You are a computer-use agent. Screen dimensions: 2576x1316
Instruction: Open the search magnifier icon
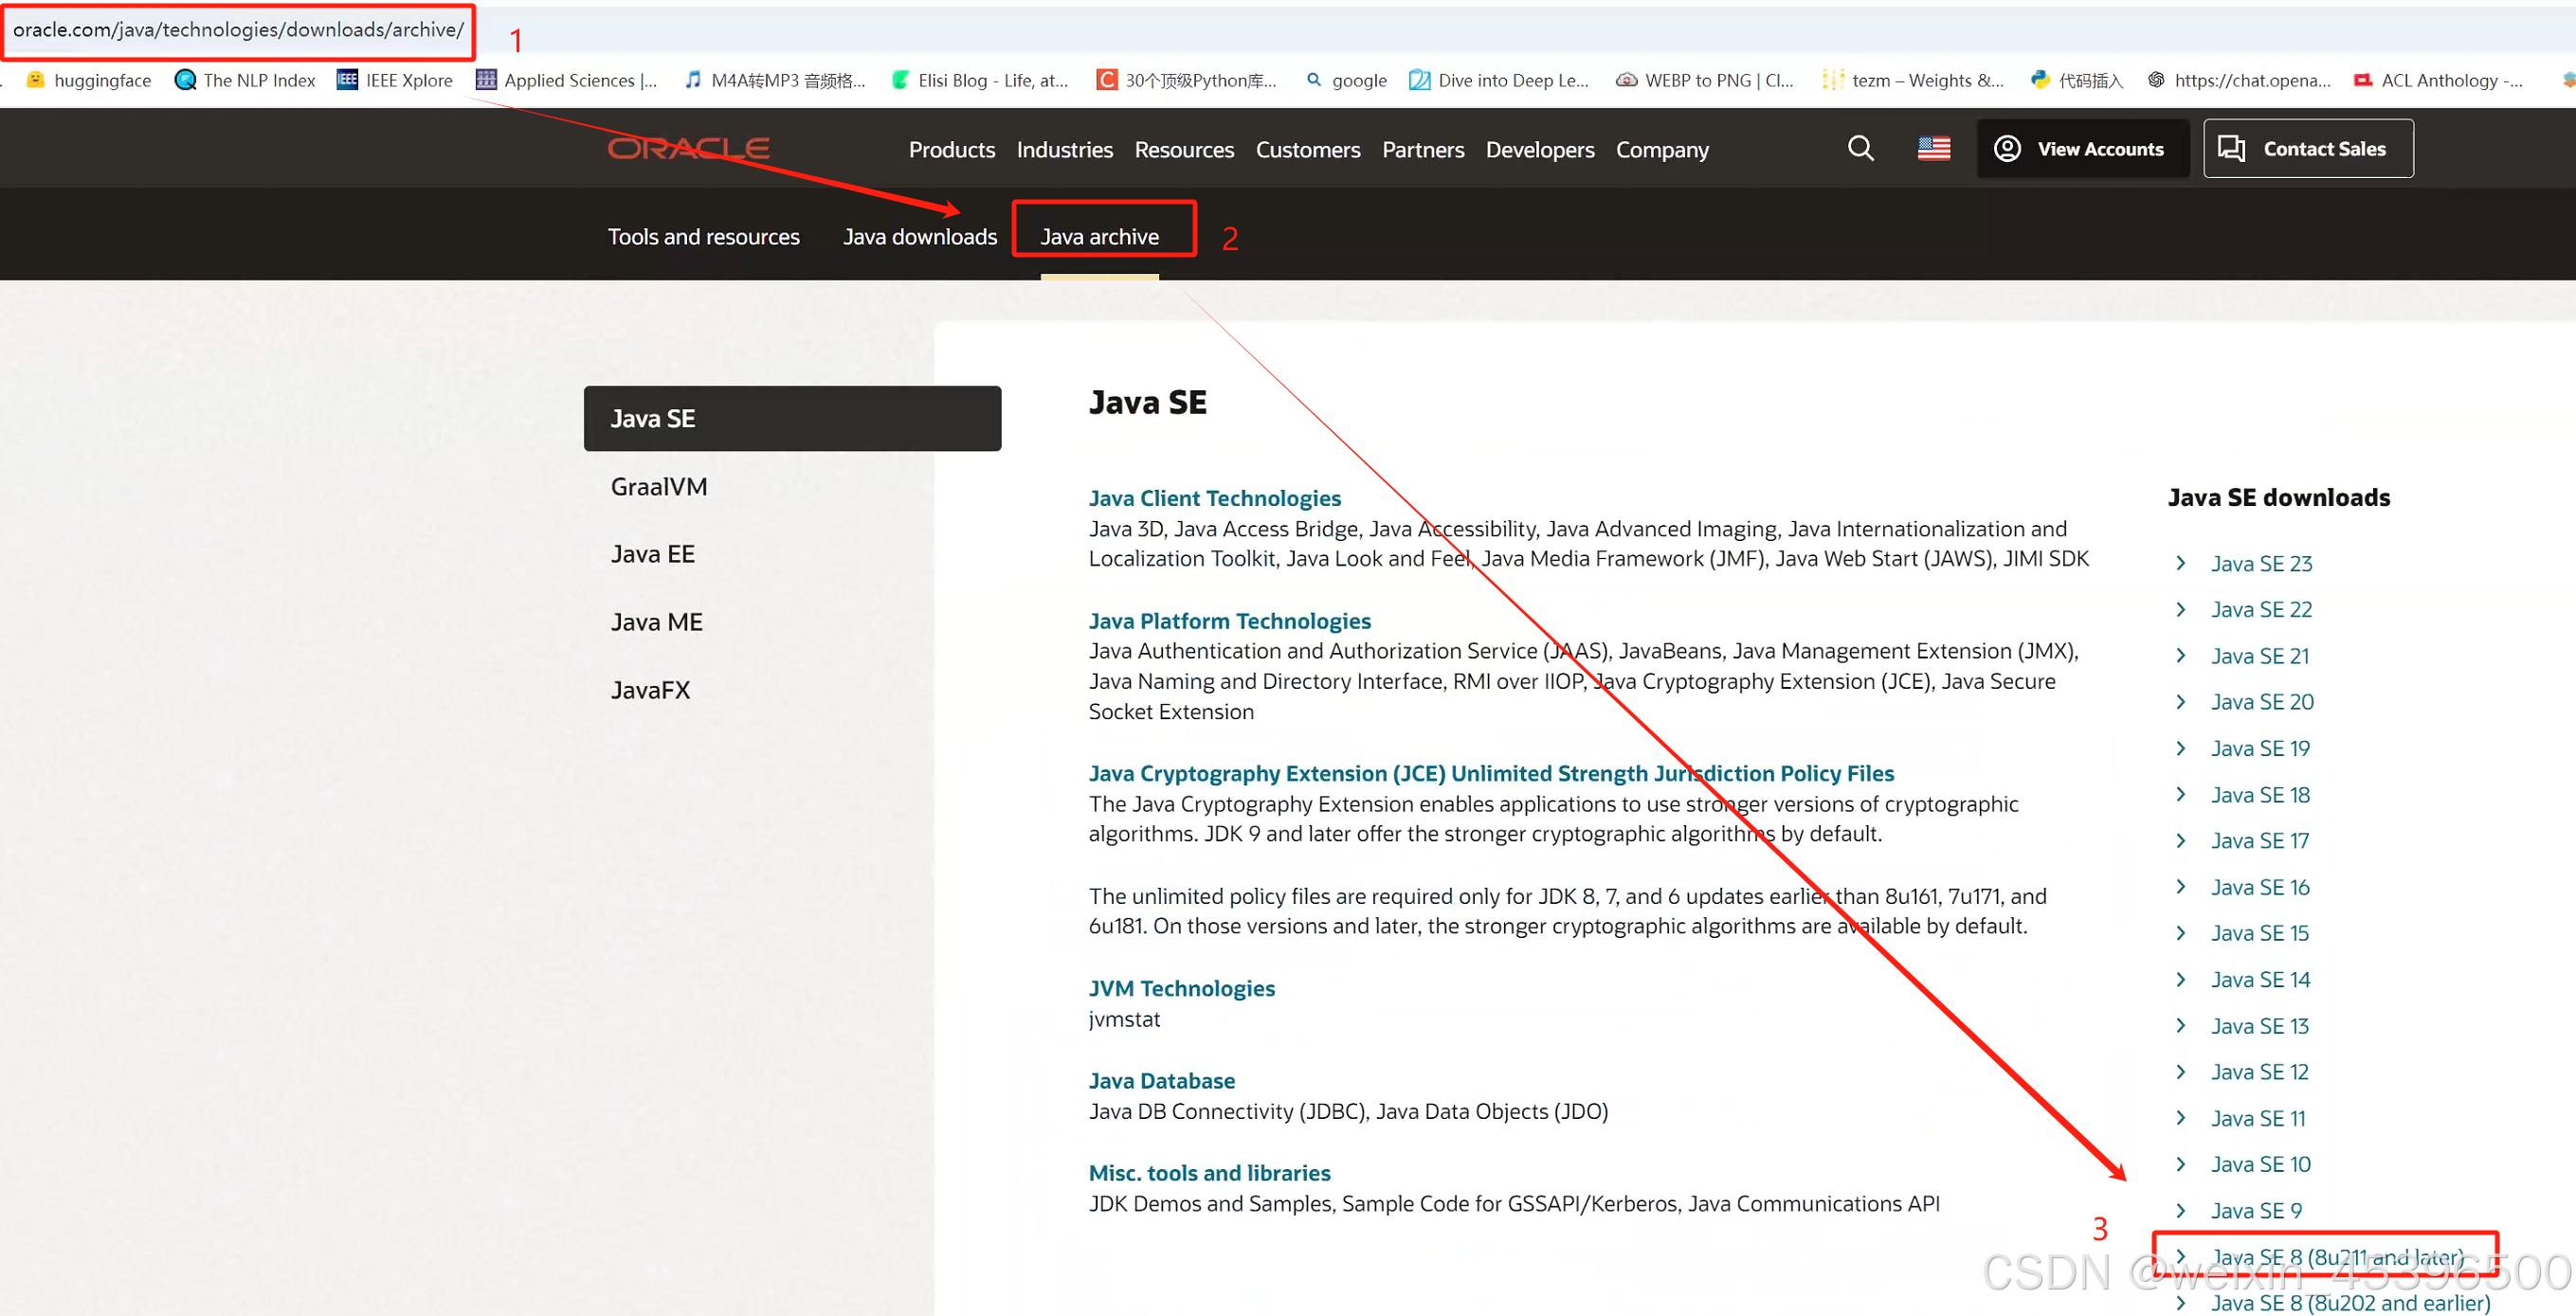click(x=1860, y=149)
